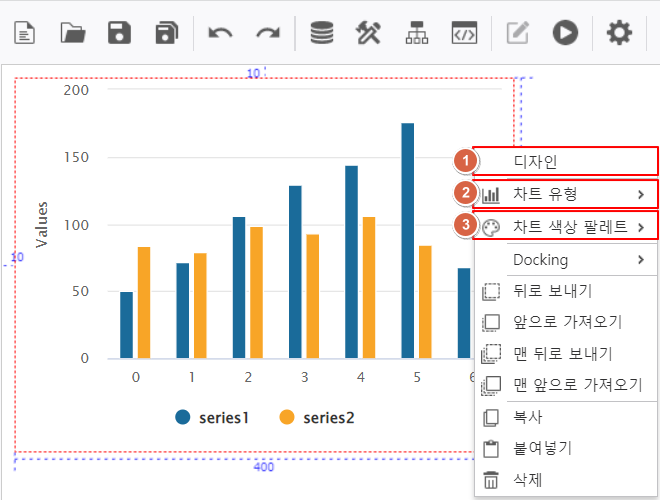The height and width of the screenshot is (500, 660).
Task: Open the settings gear icon
Action: coord(620,32)
